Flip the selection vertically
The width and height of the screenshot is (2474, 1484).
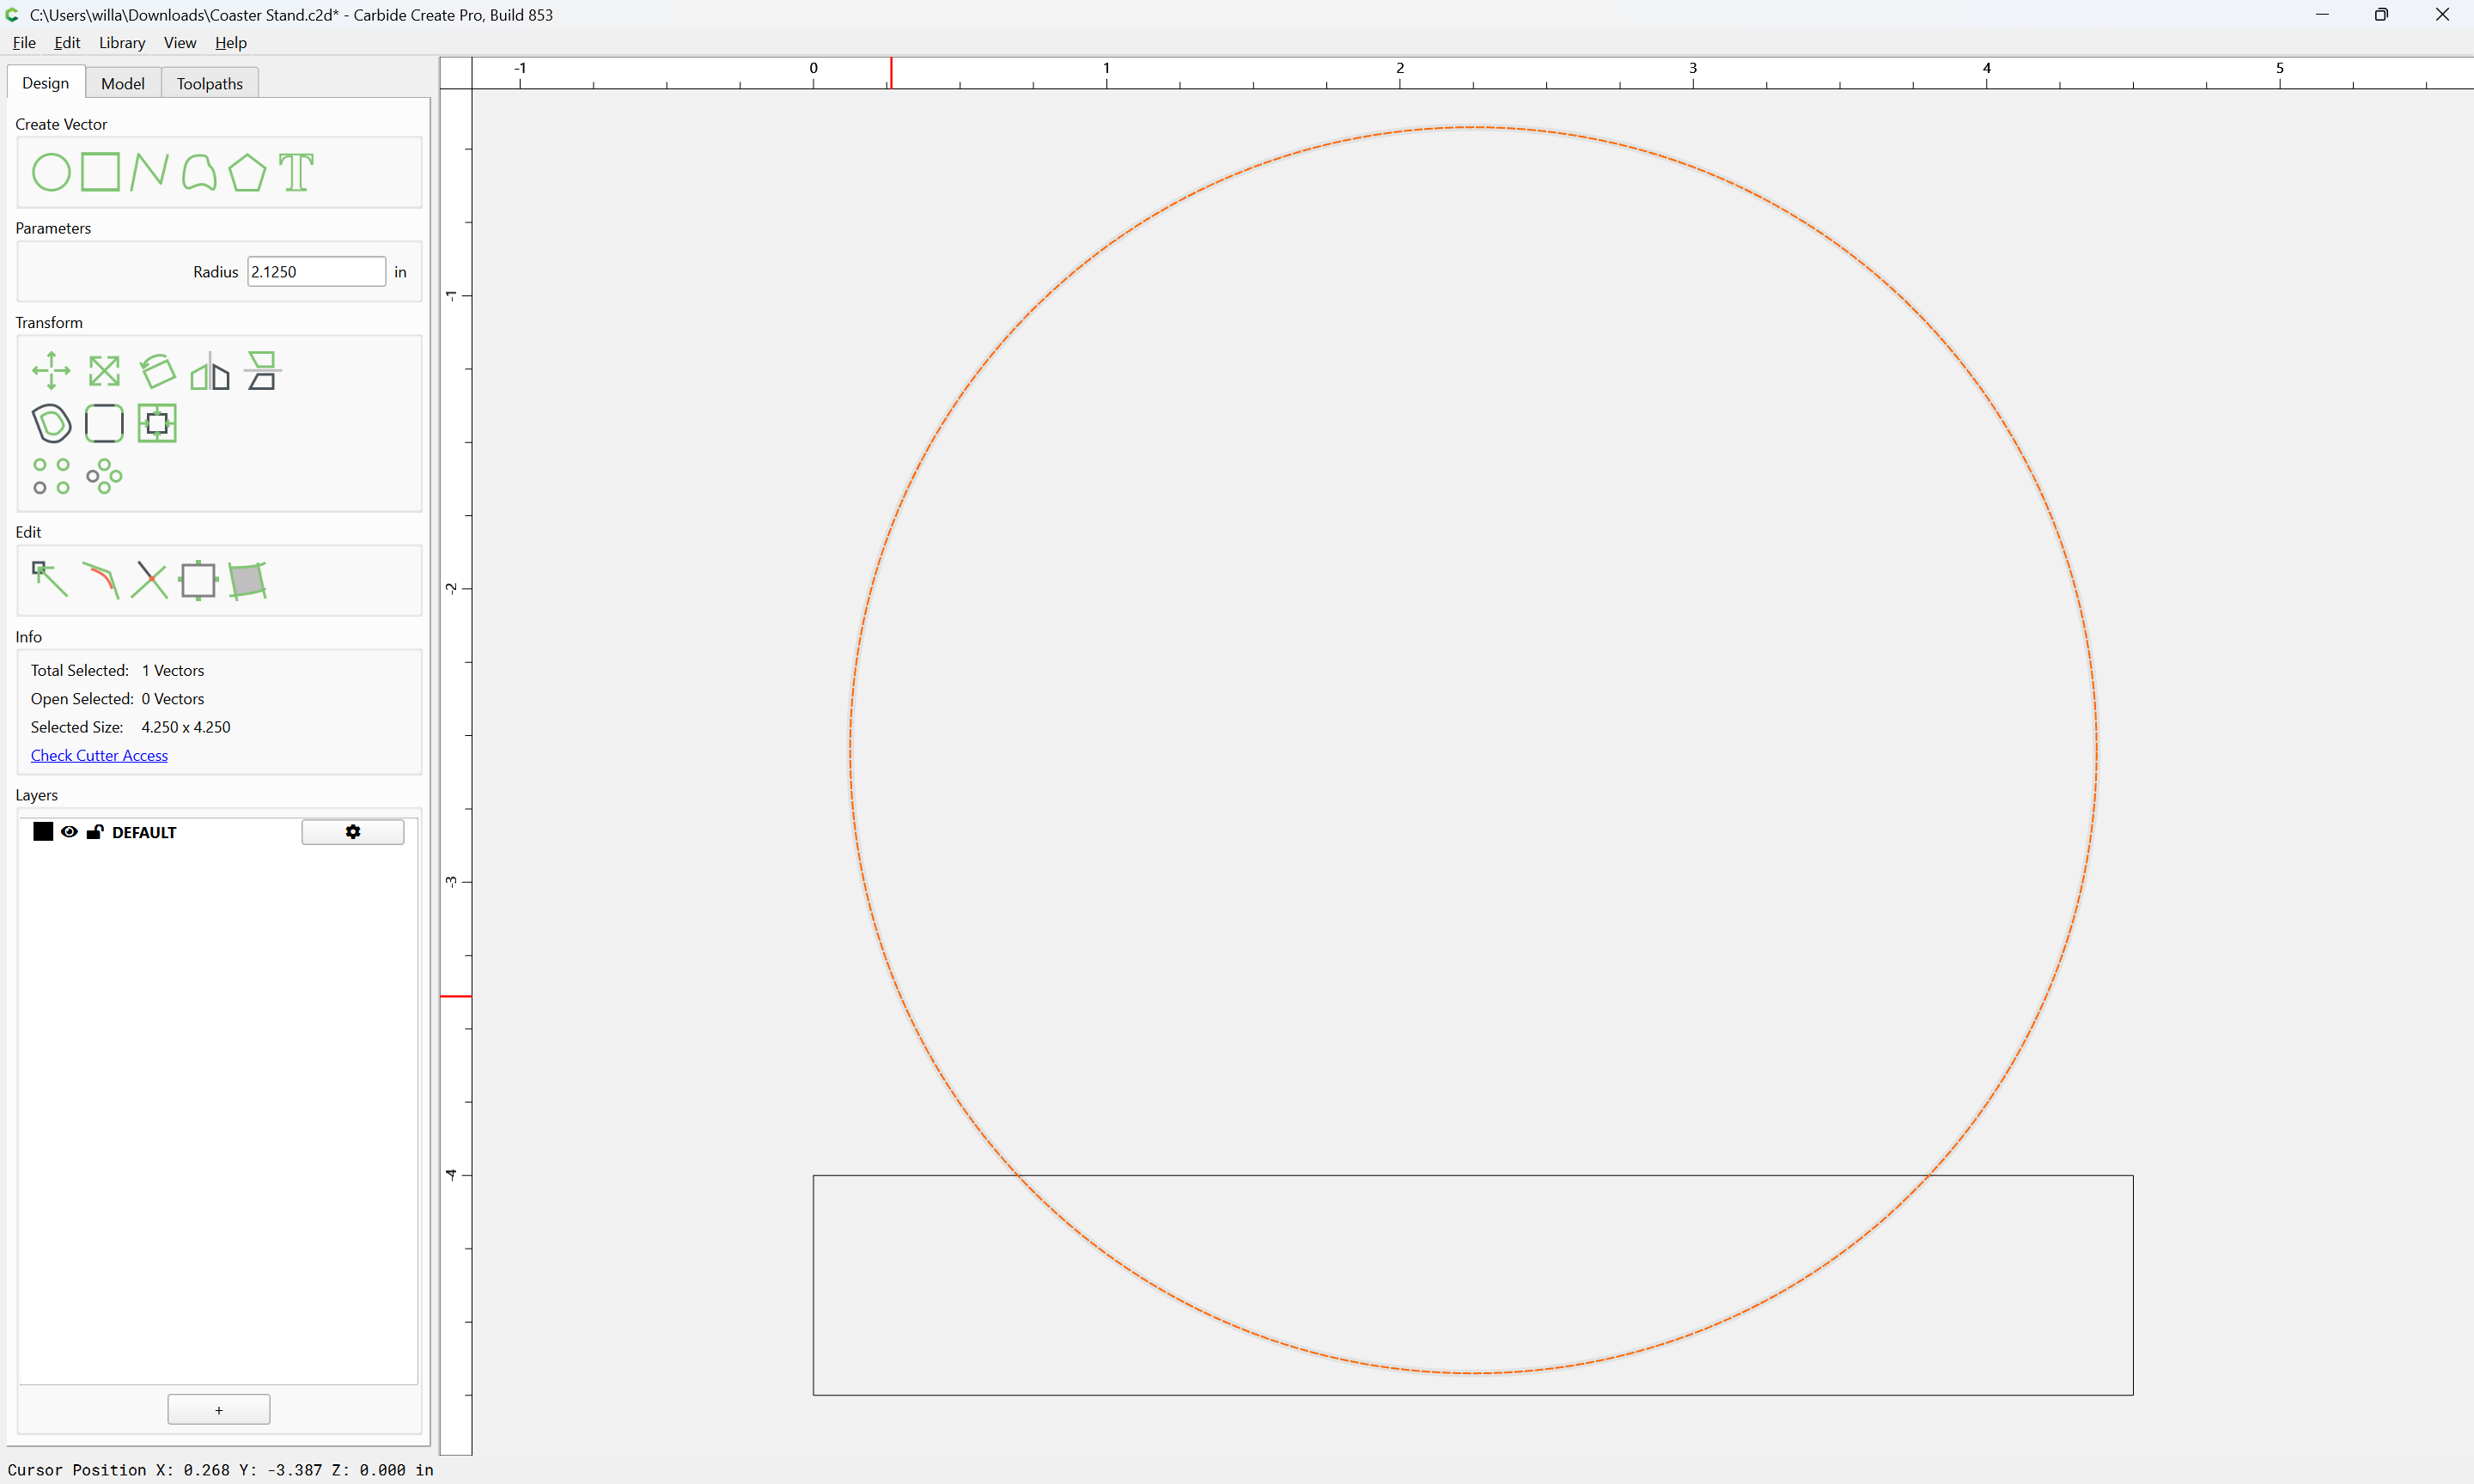tap(263, 371)
